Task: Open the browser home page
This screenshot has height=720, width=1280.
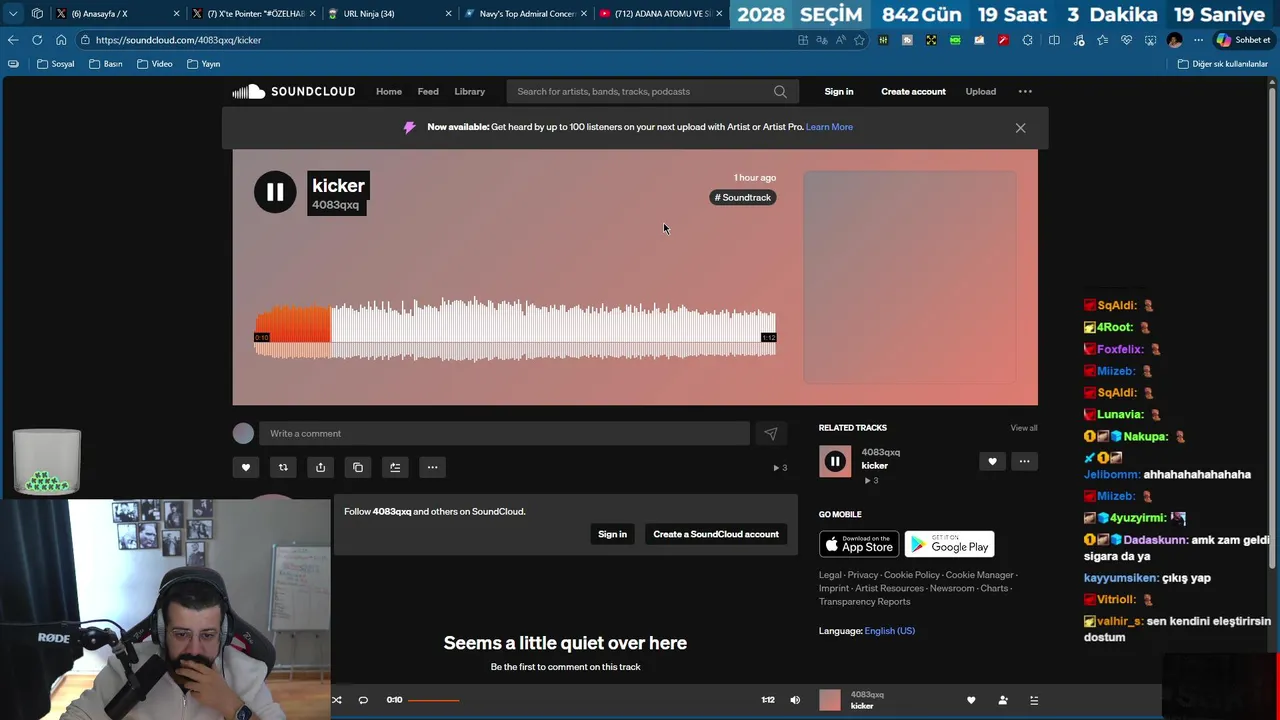Action: (61, 40)
